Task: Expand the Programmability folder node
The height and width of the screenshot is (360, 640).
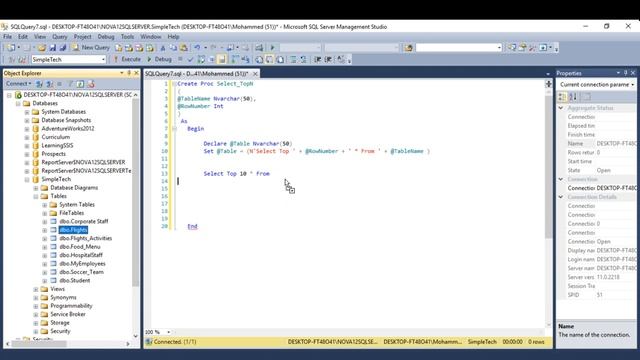Action: (36, 306)
